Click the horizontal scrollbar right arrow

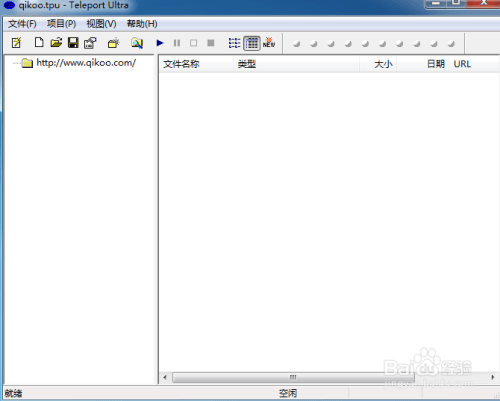click(x=493, y=377)
